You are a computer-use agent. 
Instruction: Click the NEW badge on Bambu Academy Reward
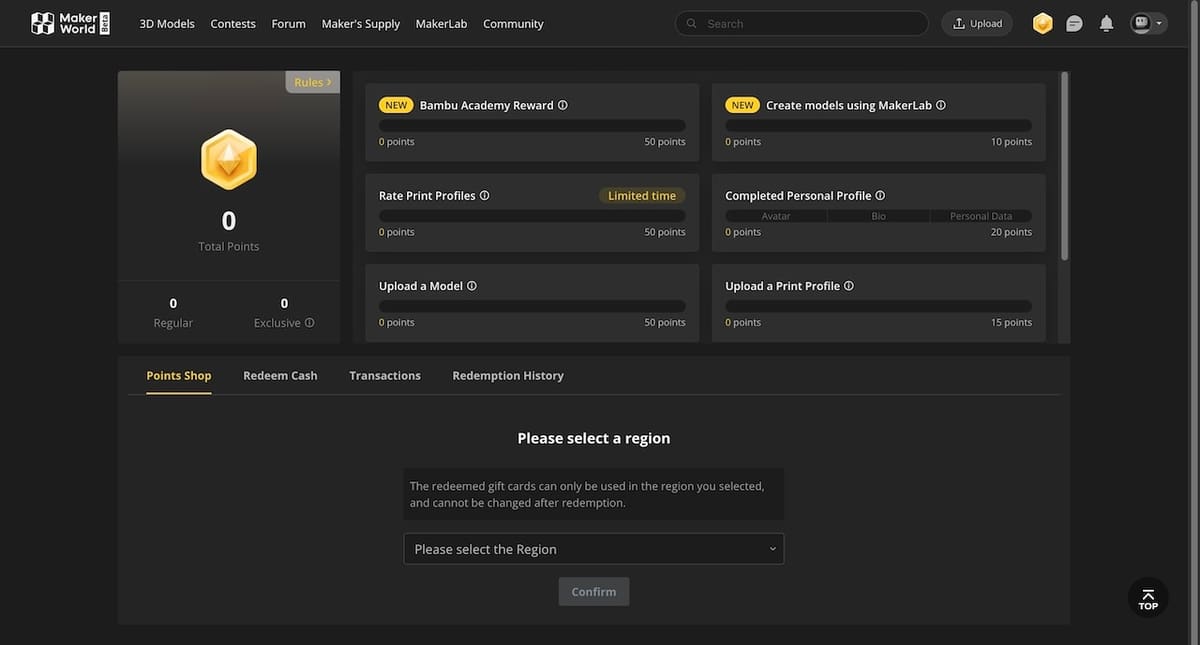tap(396, 105)
